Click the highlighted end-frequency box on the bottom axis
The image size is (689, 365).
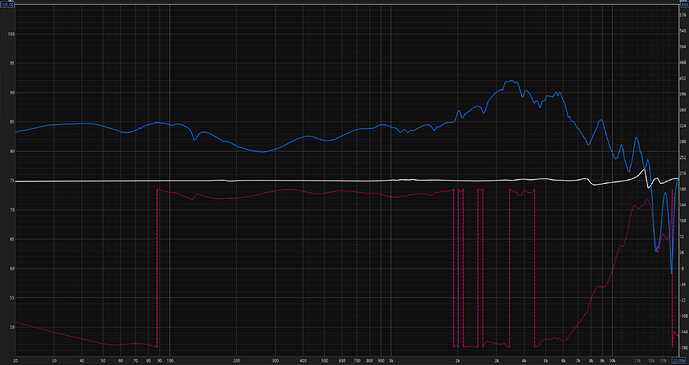[x=680, y=360]
